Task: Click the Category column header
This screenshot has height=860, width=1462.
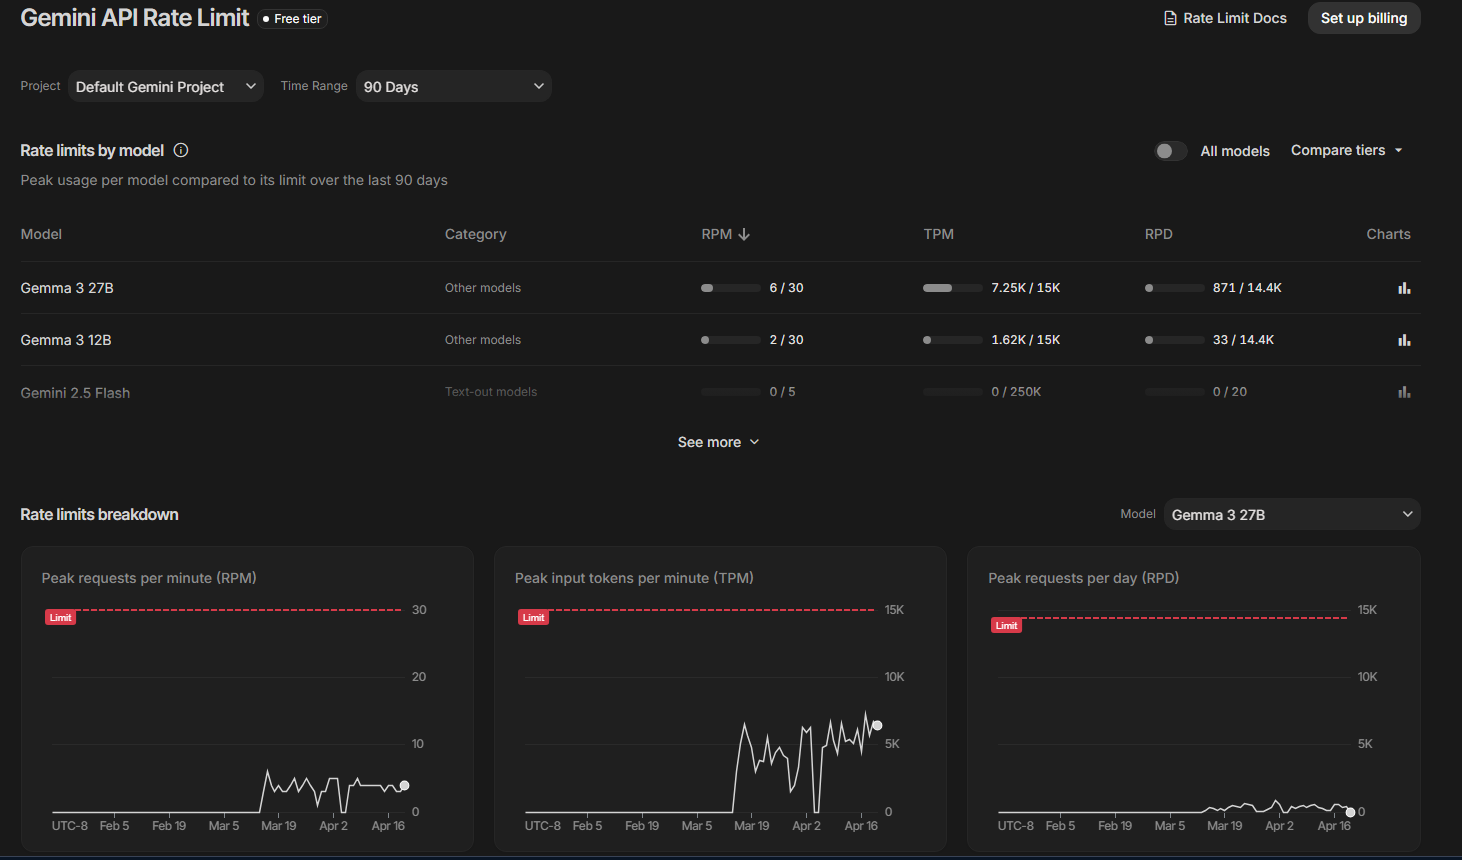Action: coord(476,234)
